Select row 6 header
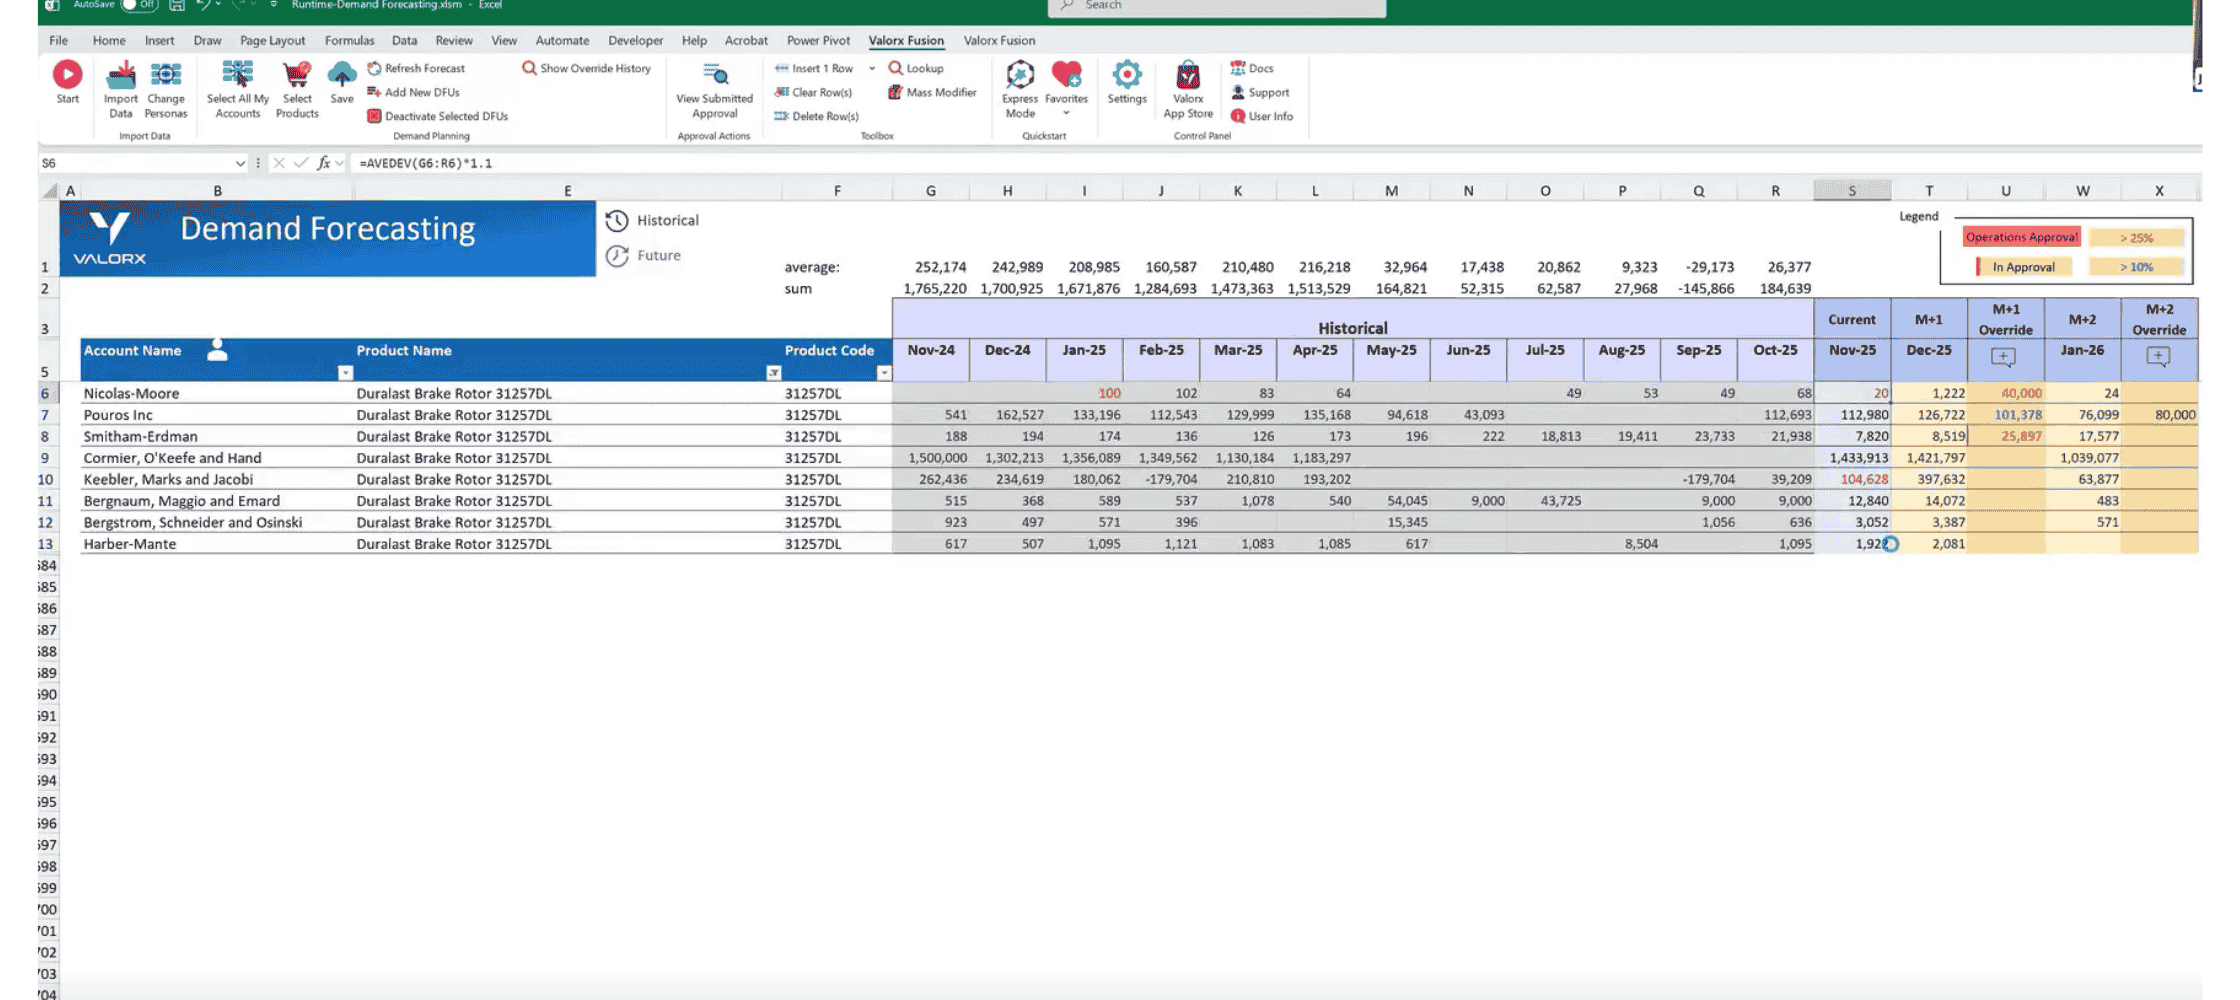This screenshot has width=2240, height=1000. [x=45, y=393]
